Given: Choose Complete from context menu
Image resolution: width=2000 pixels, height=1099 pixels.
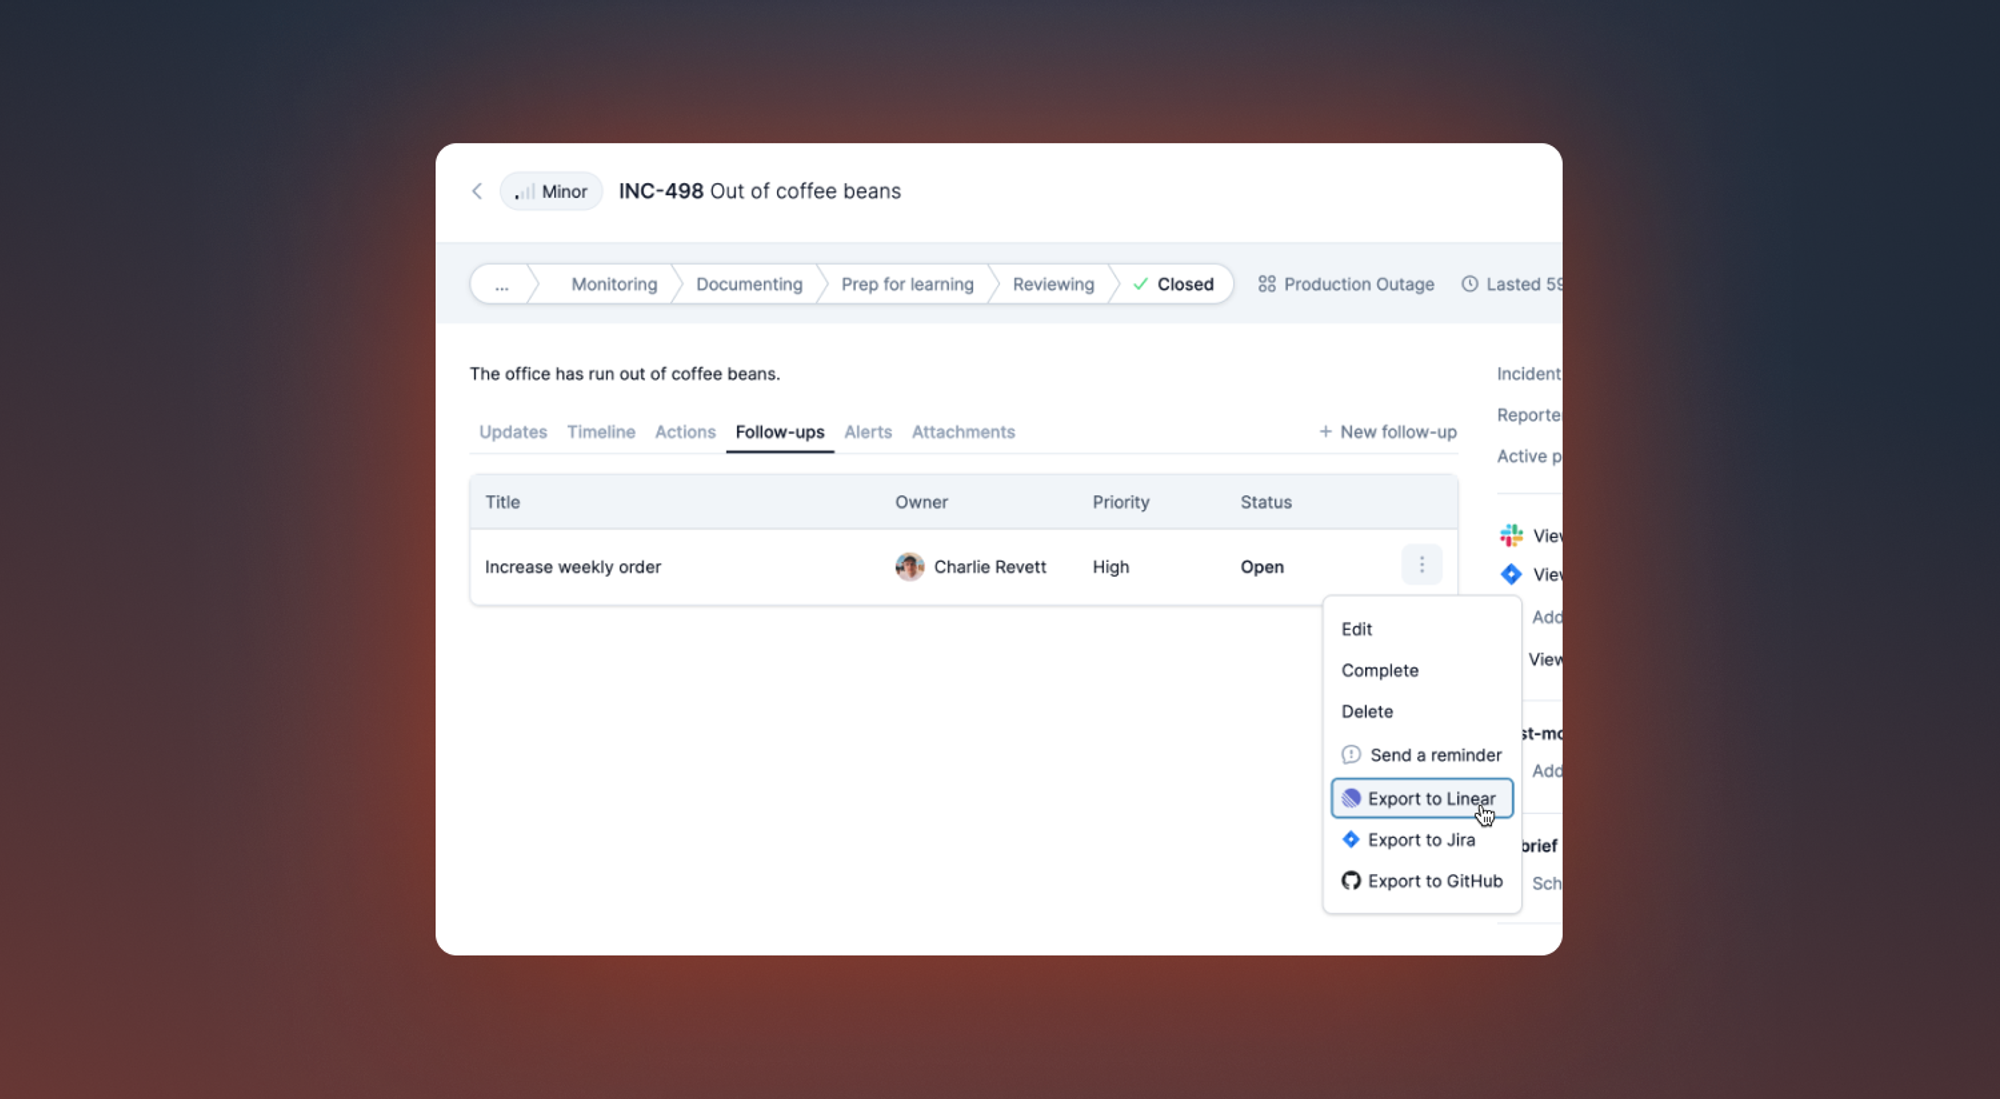Looking at the screenshot, I should (1379, 670).
